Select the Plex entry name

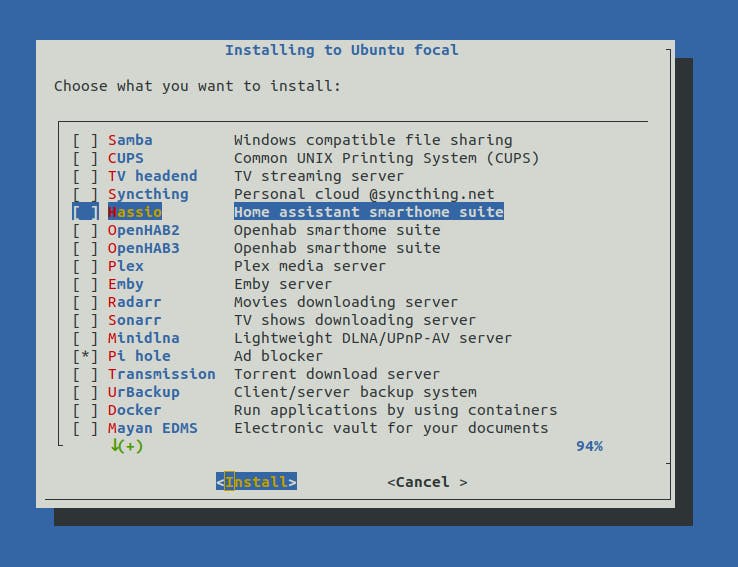tap(126, 266)
